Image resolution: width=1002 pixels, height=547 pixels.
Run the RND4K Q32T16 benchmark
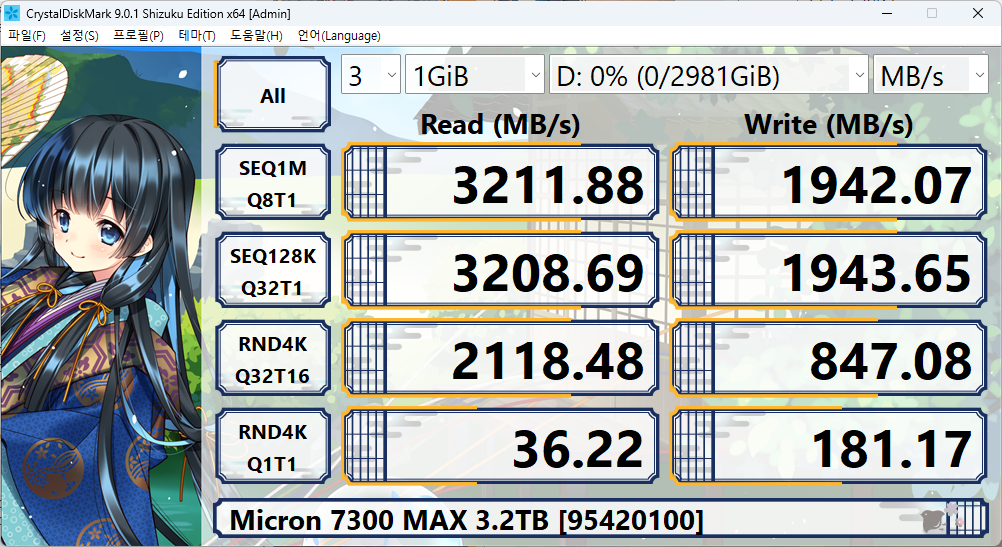pos(273,360)
